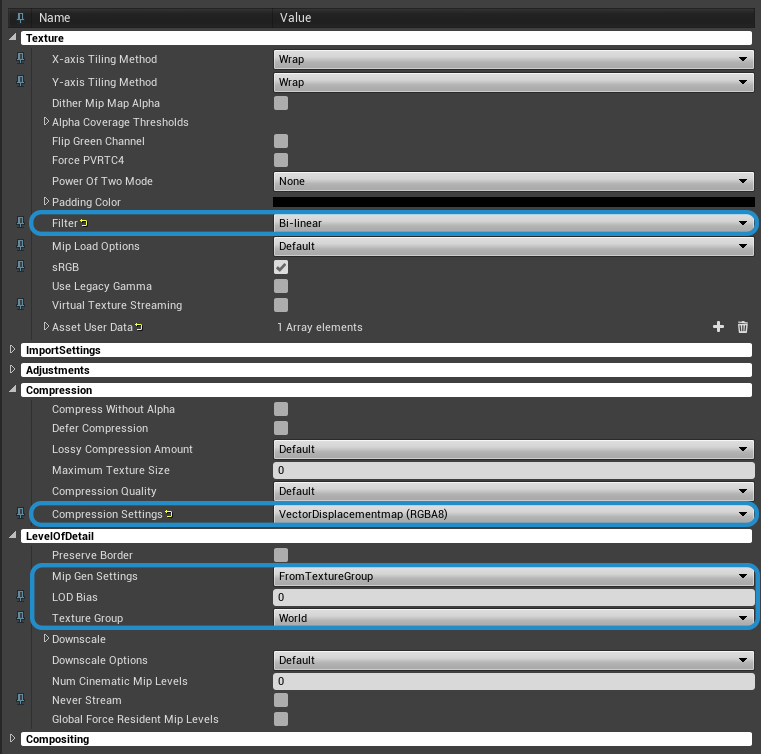Expand the Compositing category header
Image resolution: width=761 pixels, height=754 pixels.
coord(12,739)
